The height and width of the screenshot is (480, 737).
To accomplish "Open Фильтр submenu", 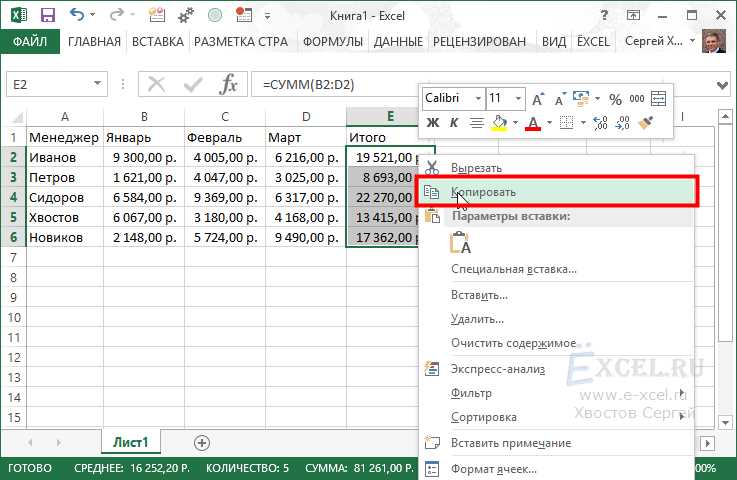I will point(556,393).
